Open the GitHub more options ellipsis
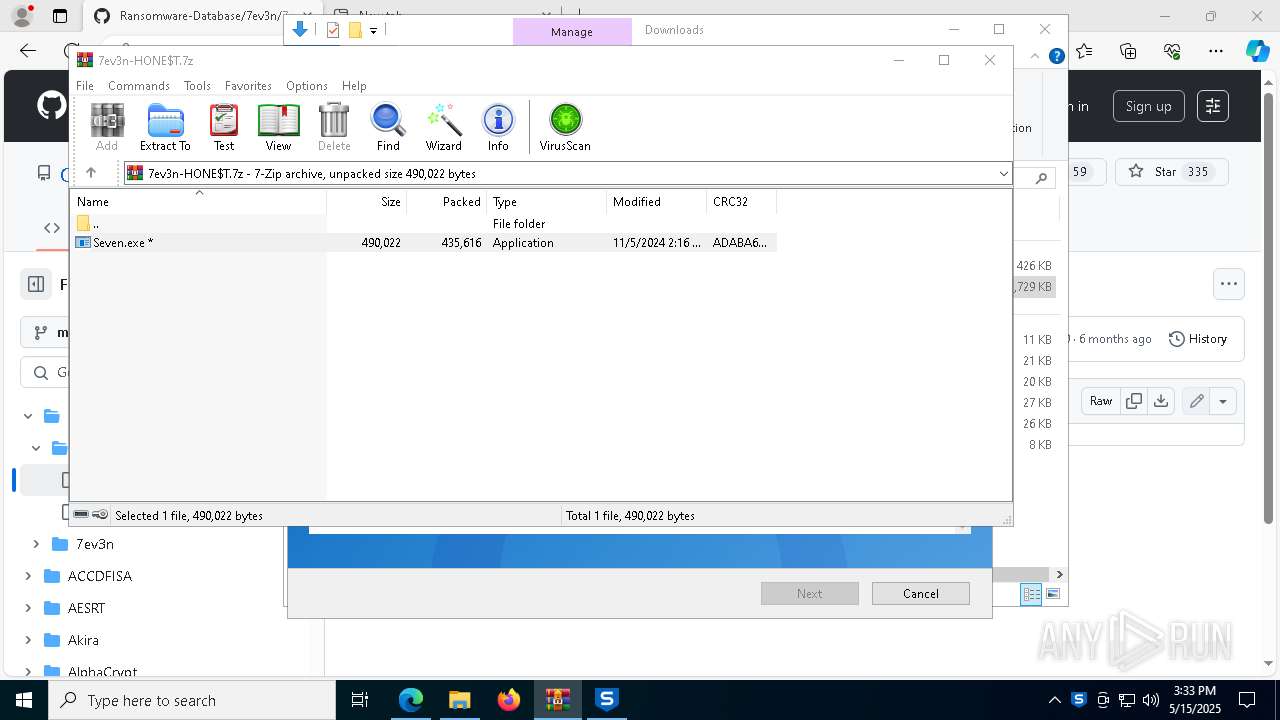 click(x=1229, y=284)
